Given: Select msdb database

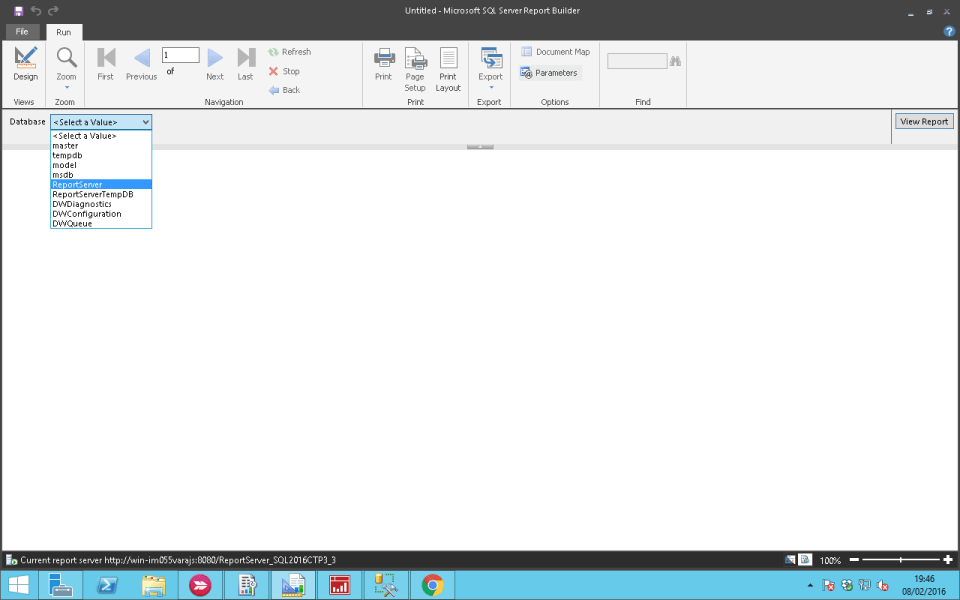Looking at the screenshot, I should tap(101, 175).
